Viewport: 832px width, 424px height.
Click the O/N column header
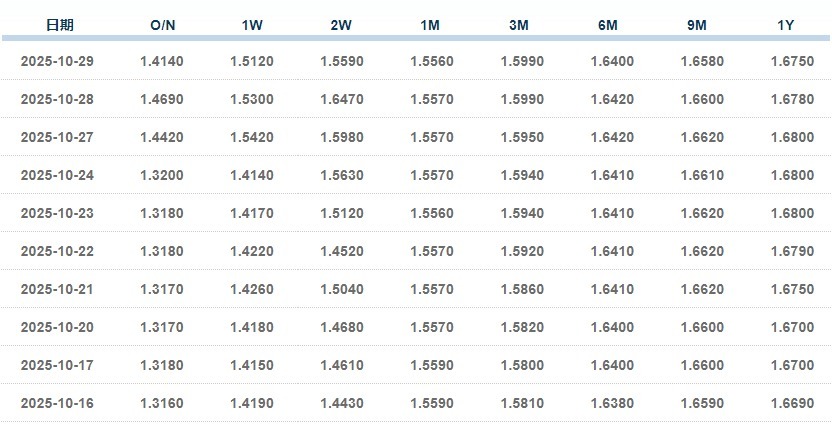click(162, 24)
